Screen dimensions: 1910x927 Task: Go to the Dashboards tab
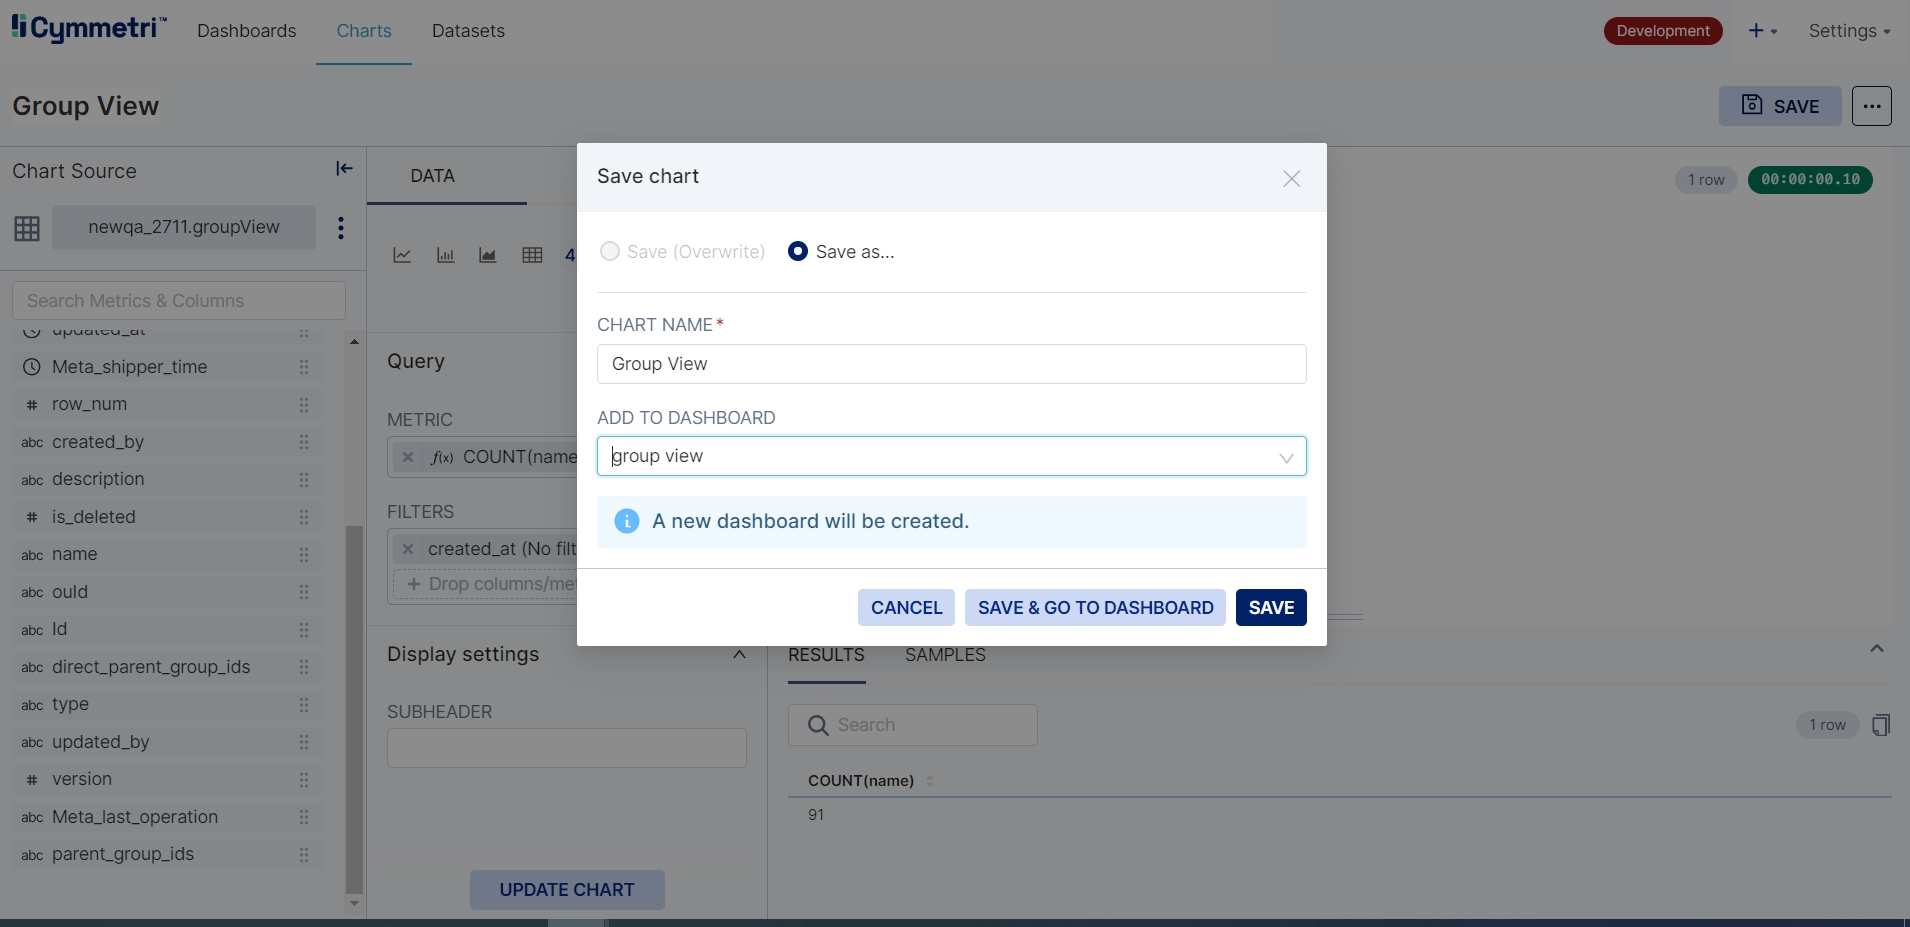(x=246, y=31)
